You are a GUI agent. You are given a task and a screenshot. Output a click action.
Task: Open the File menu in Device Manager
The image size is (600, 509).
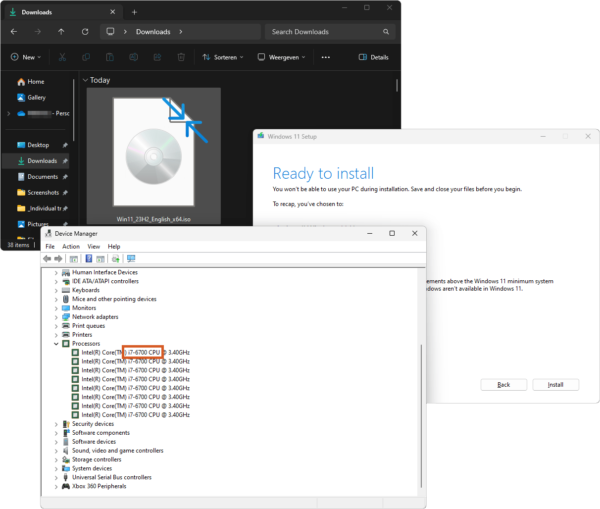click(50, 246)
